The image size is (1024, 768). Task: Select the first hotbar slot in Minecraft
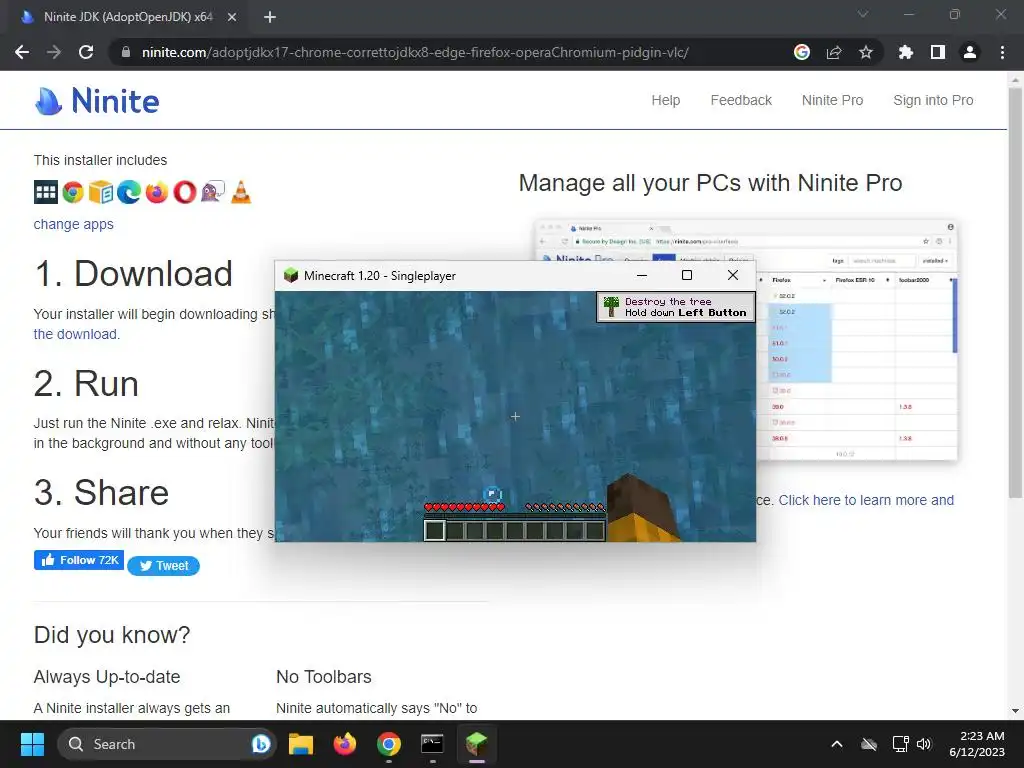tap(434, 530)
